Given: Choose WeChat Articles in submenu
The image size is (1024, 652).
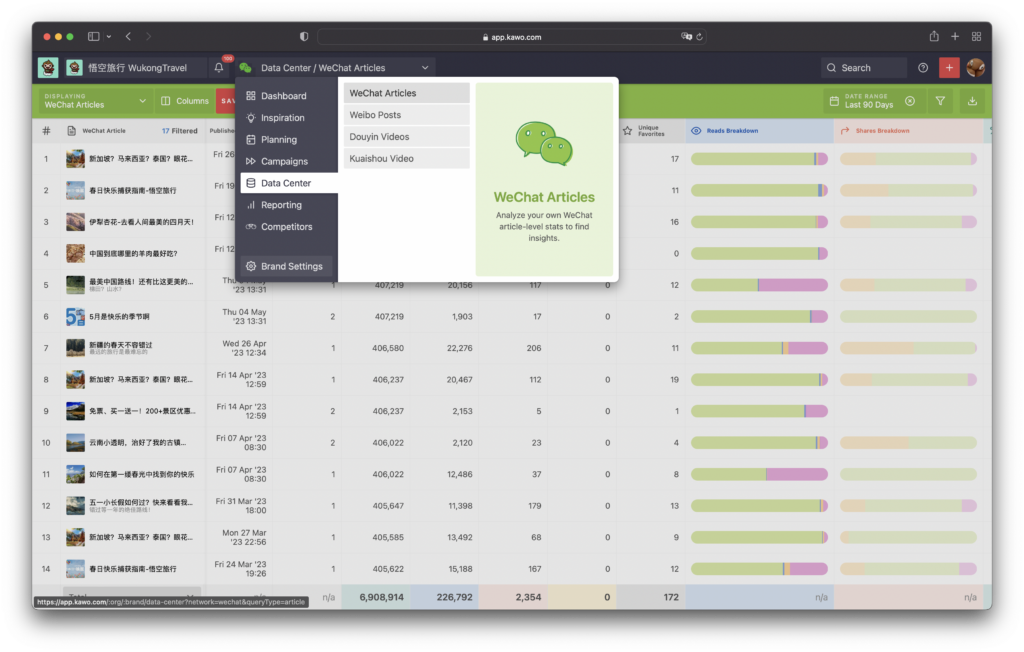Looking at the screenshot, I should [406, 93].
